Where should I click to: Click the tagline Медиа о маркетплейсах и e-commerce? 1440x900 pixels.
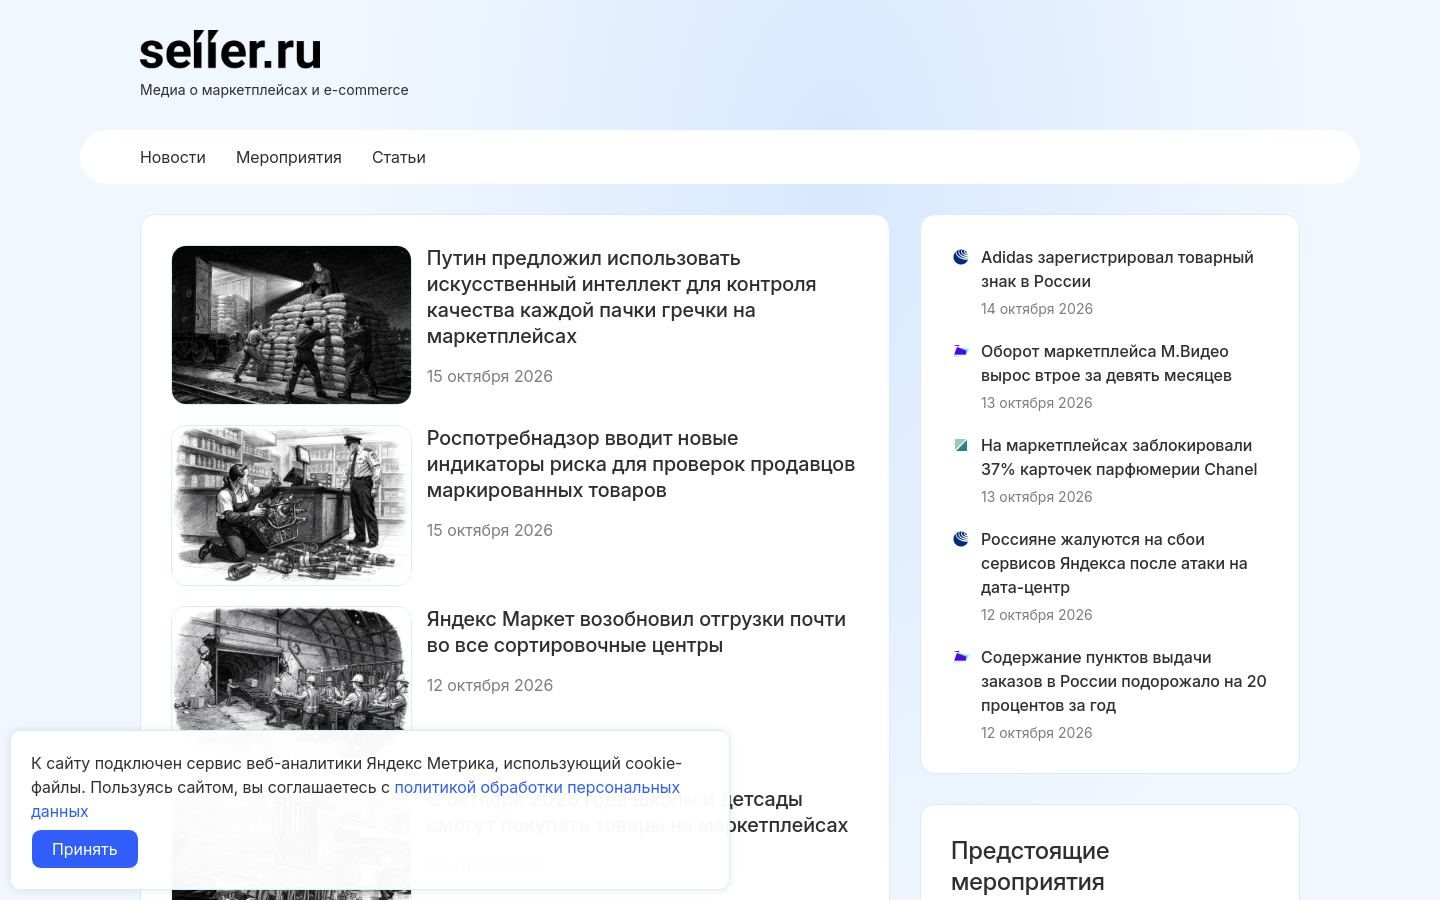(274, 90)
